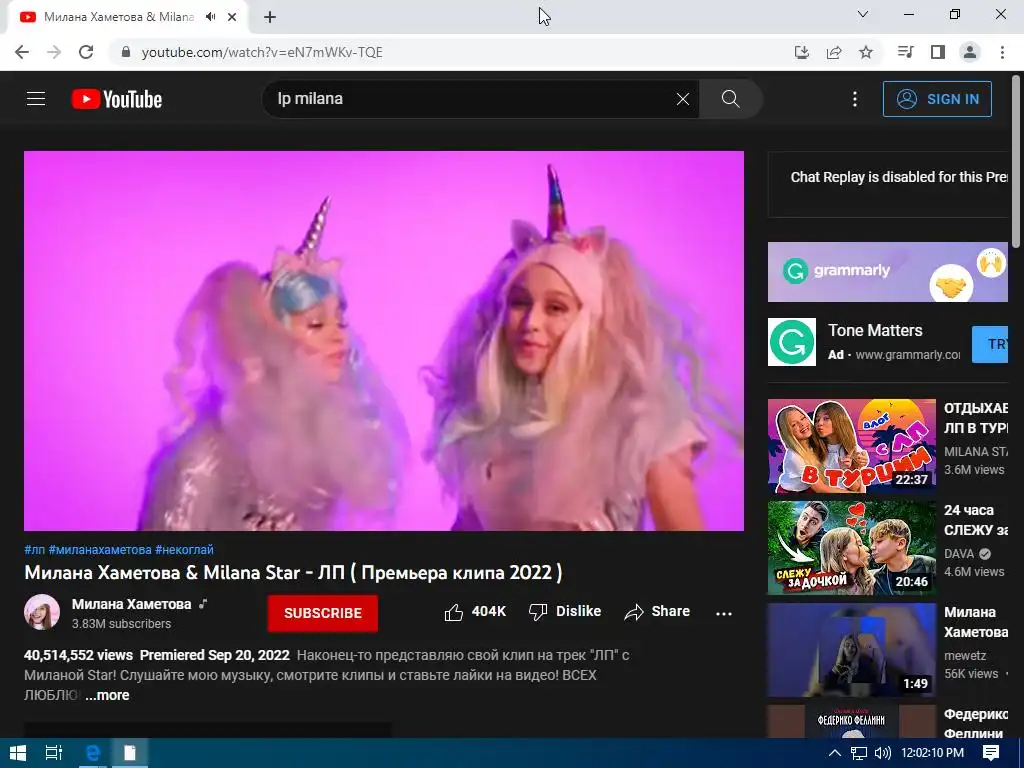The image size is (1024, 768).
Task: Run search with the magnifier button
Action: (x=730, y=99)
